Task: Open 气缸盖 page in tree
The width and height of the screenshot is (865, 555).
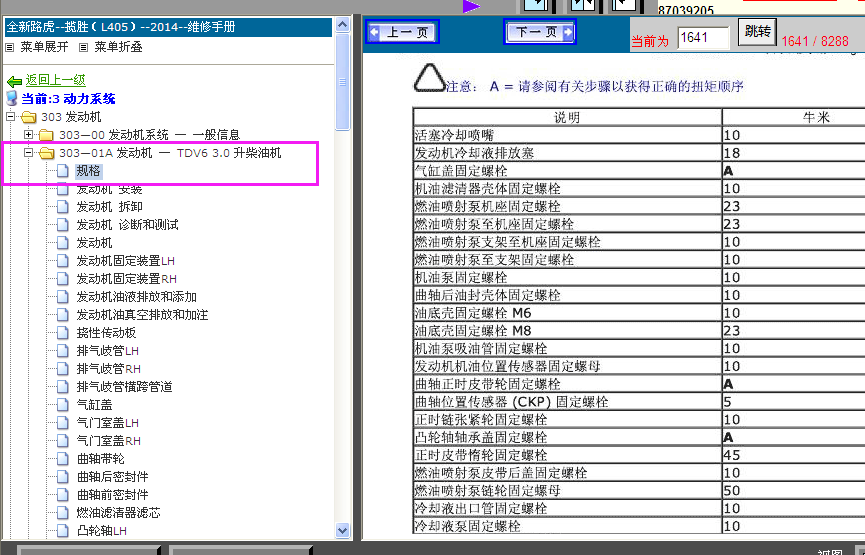Action: 94,405
